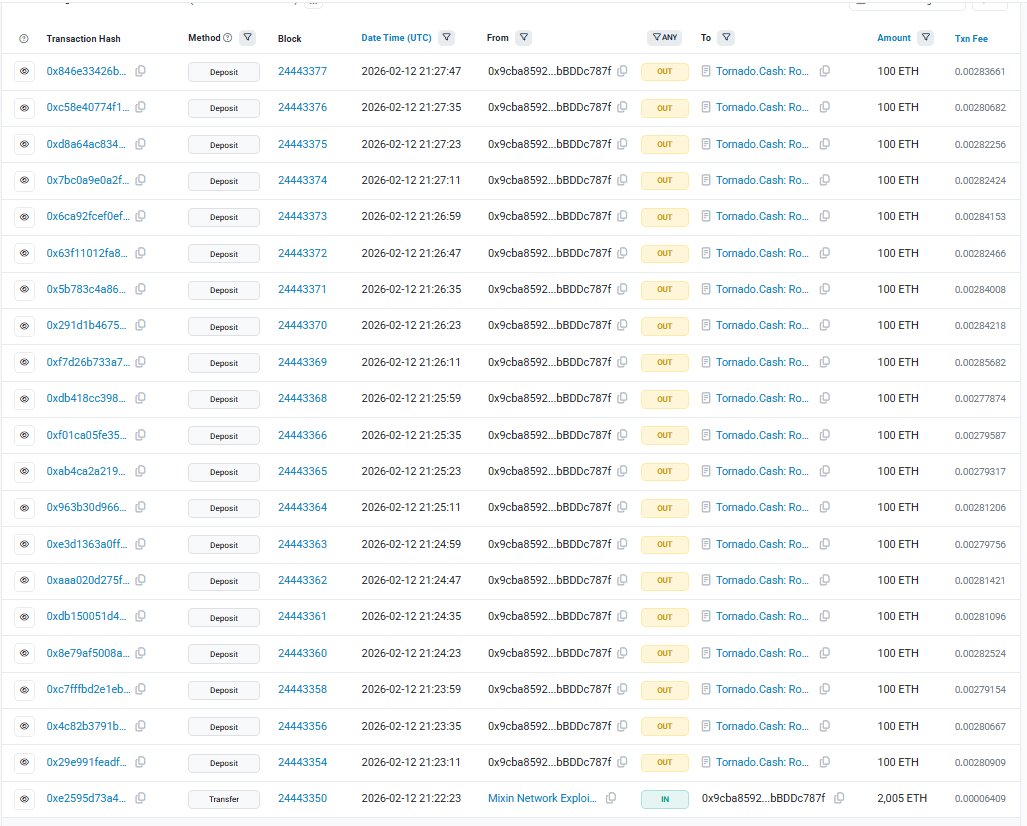Copy From address in block 24443369 row
1027x826 pixels.
622,362
